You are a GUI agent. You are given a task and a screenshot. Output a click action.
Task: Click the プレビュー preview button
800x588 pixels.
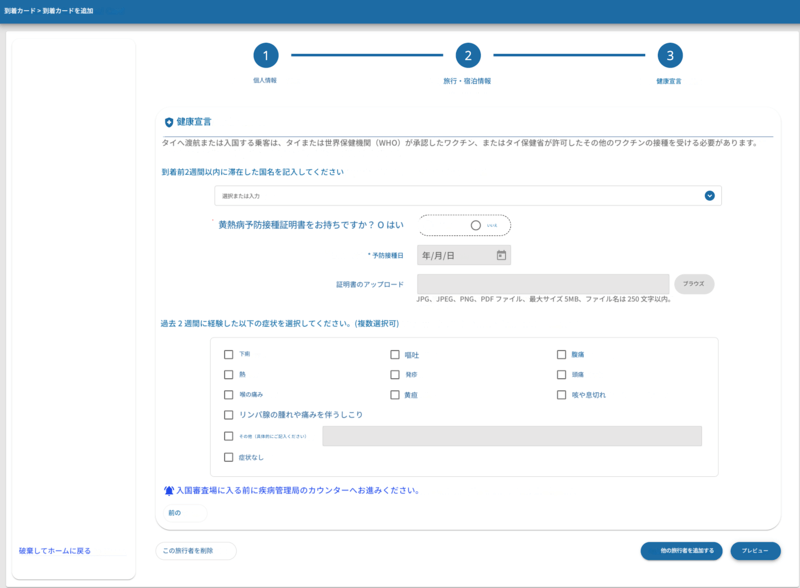click(x=756, y=551)
